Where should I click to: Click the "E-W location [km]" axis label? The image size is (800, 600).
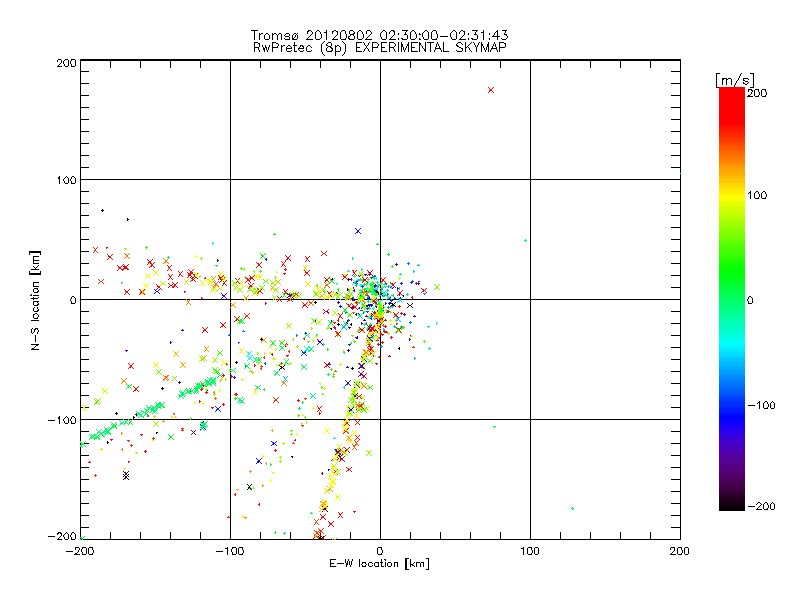pos(379,563)
